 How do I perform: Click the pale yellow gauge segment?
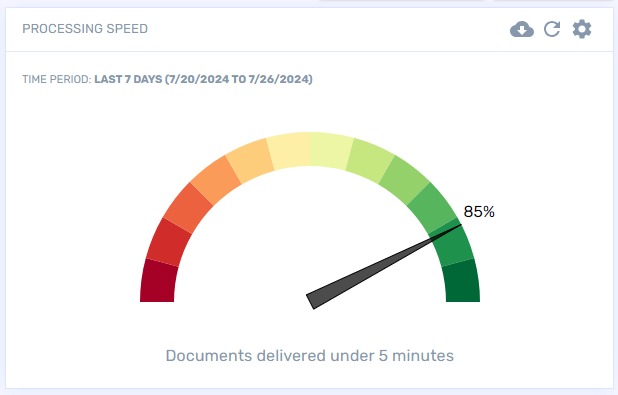point(290,151)
